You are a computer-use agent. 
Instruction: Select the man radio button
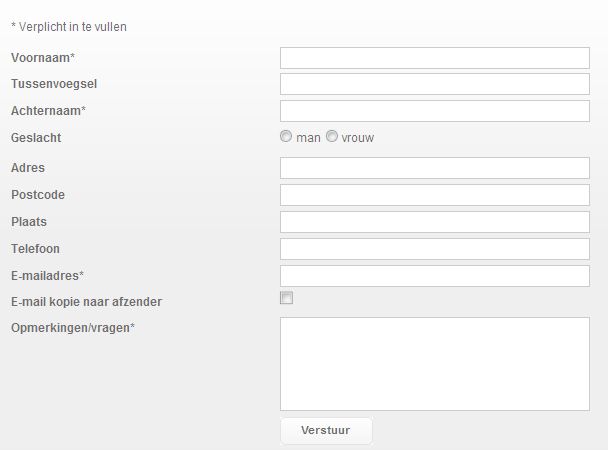[x=286, y=136]
